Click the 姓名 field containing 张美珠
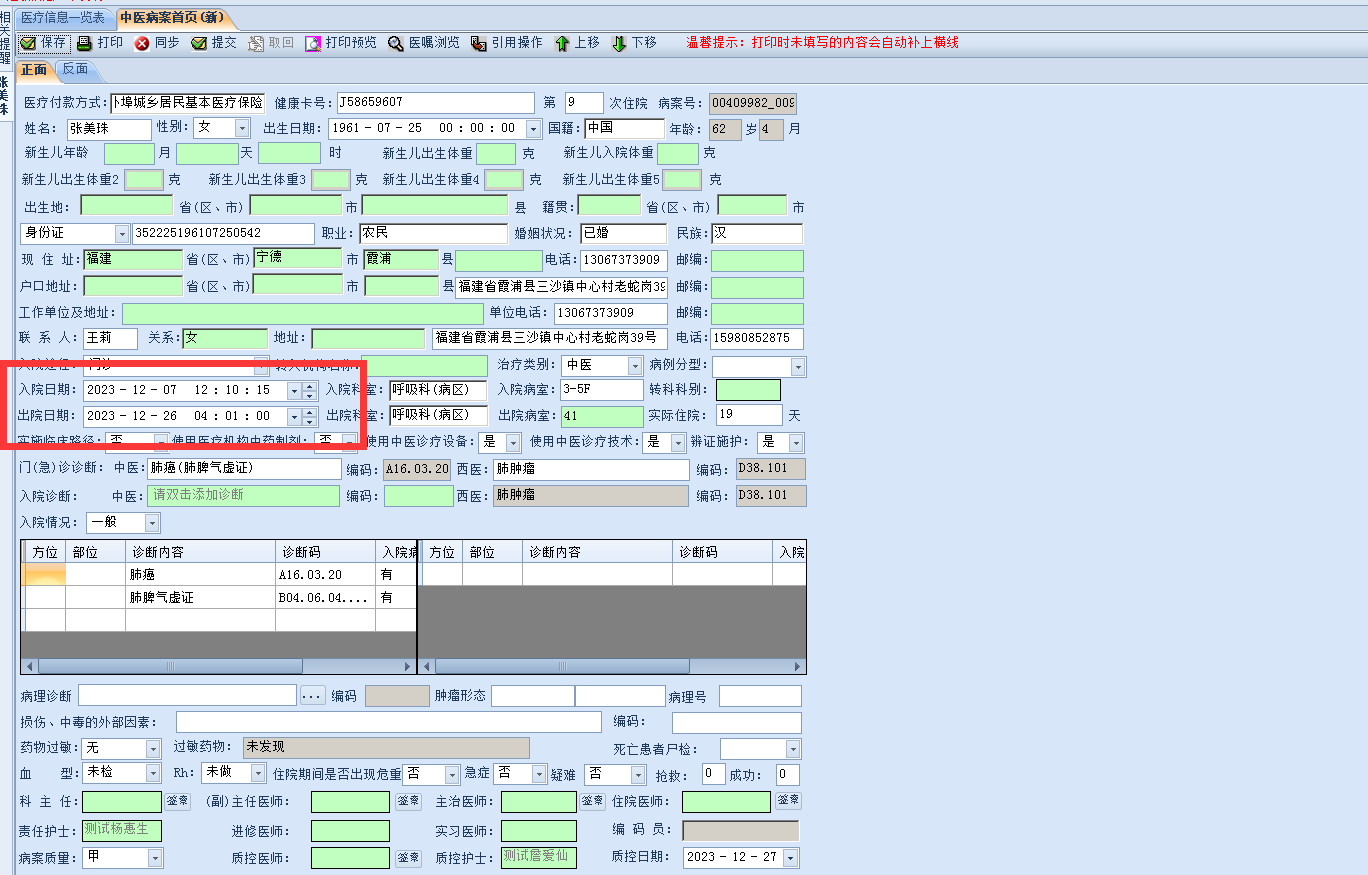The height and width of the screenshot is (875, 1368). 109,128
